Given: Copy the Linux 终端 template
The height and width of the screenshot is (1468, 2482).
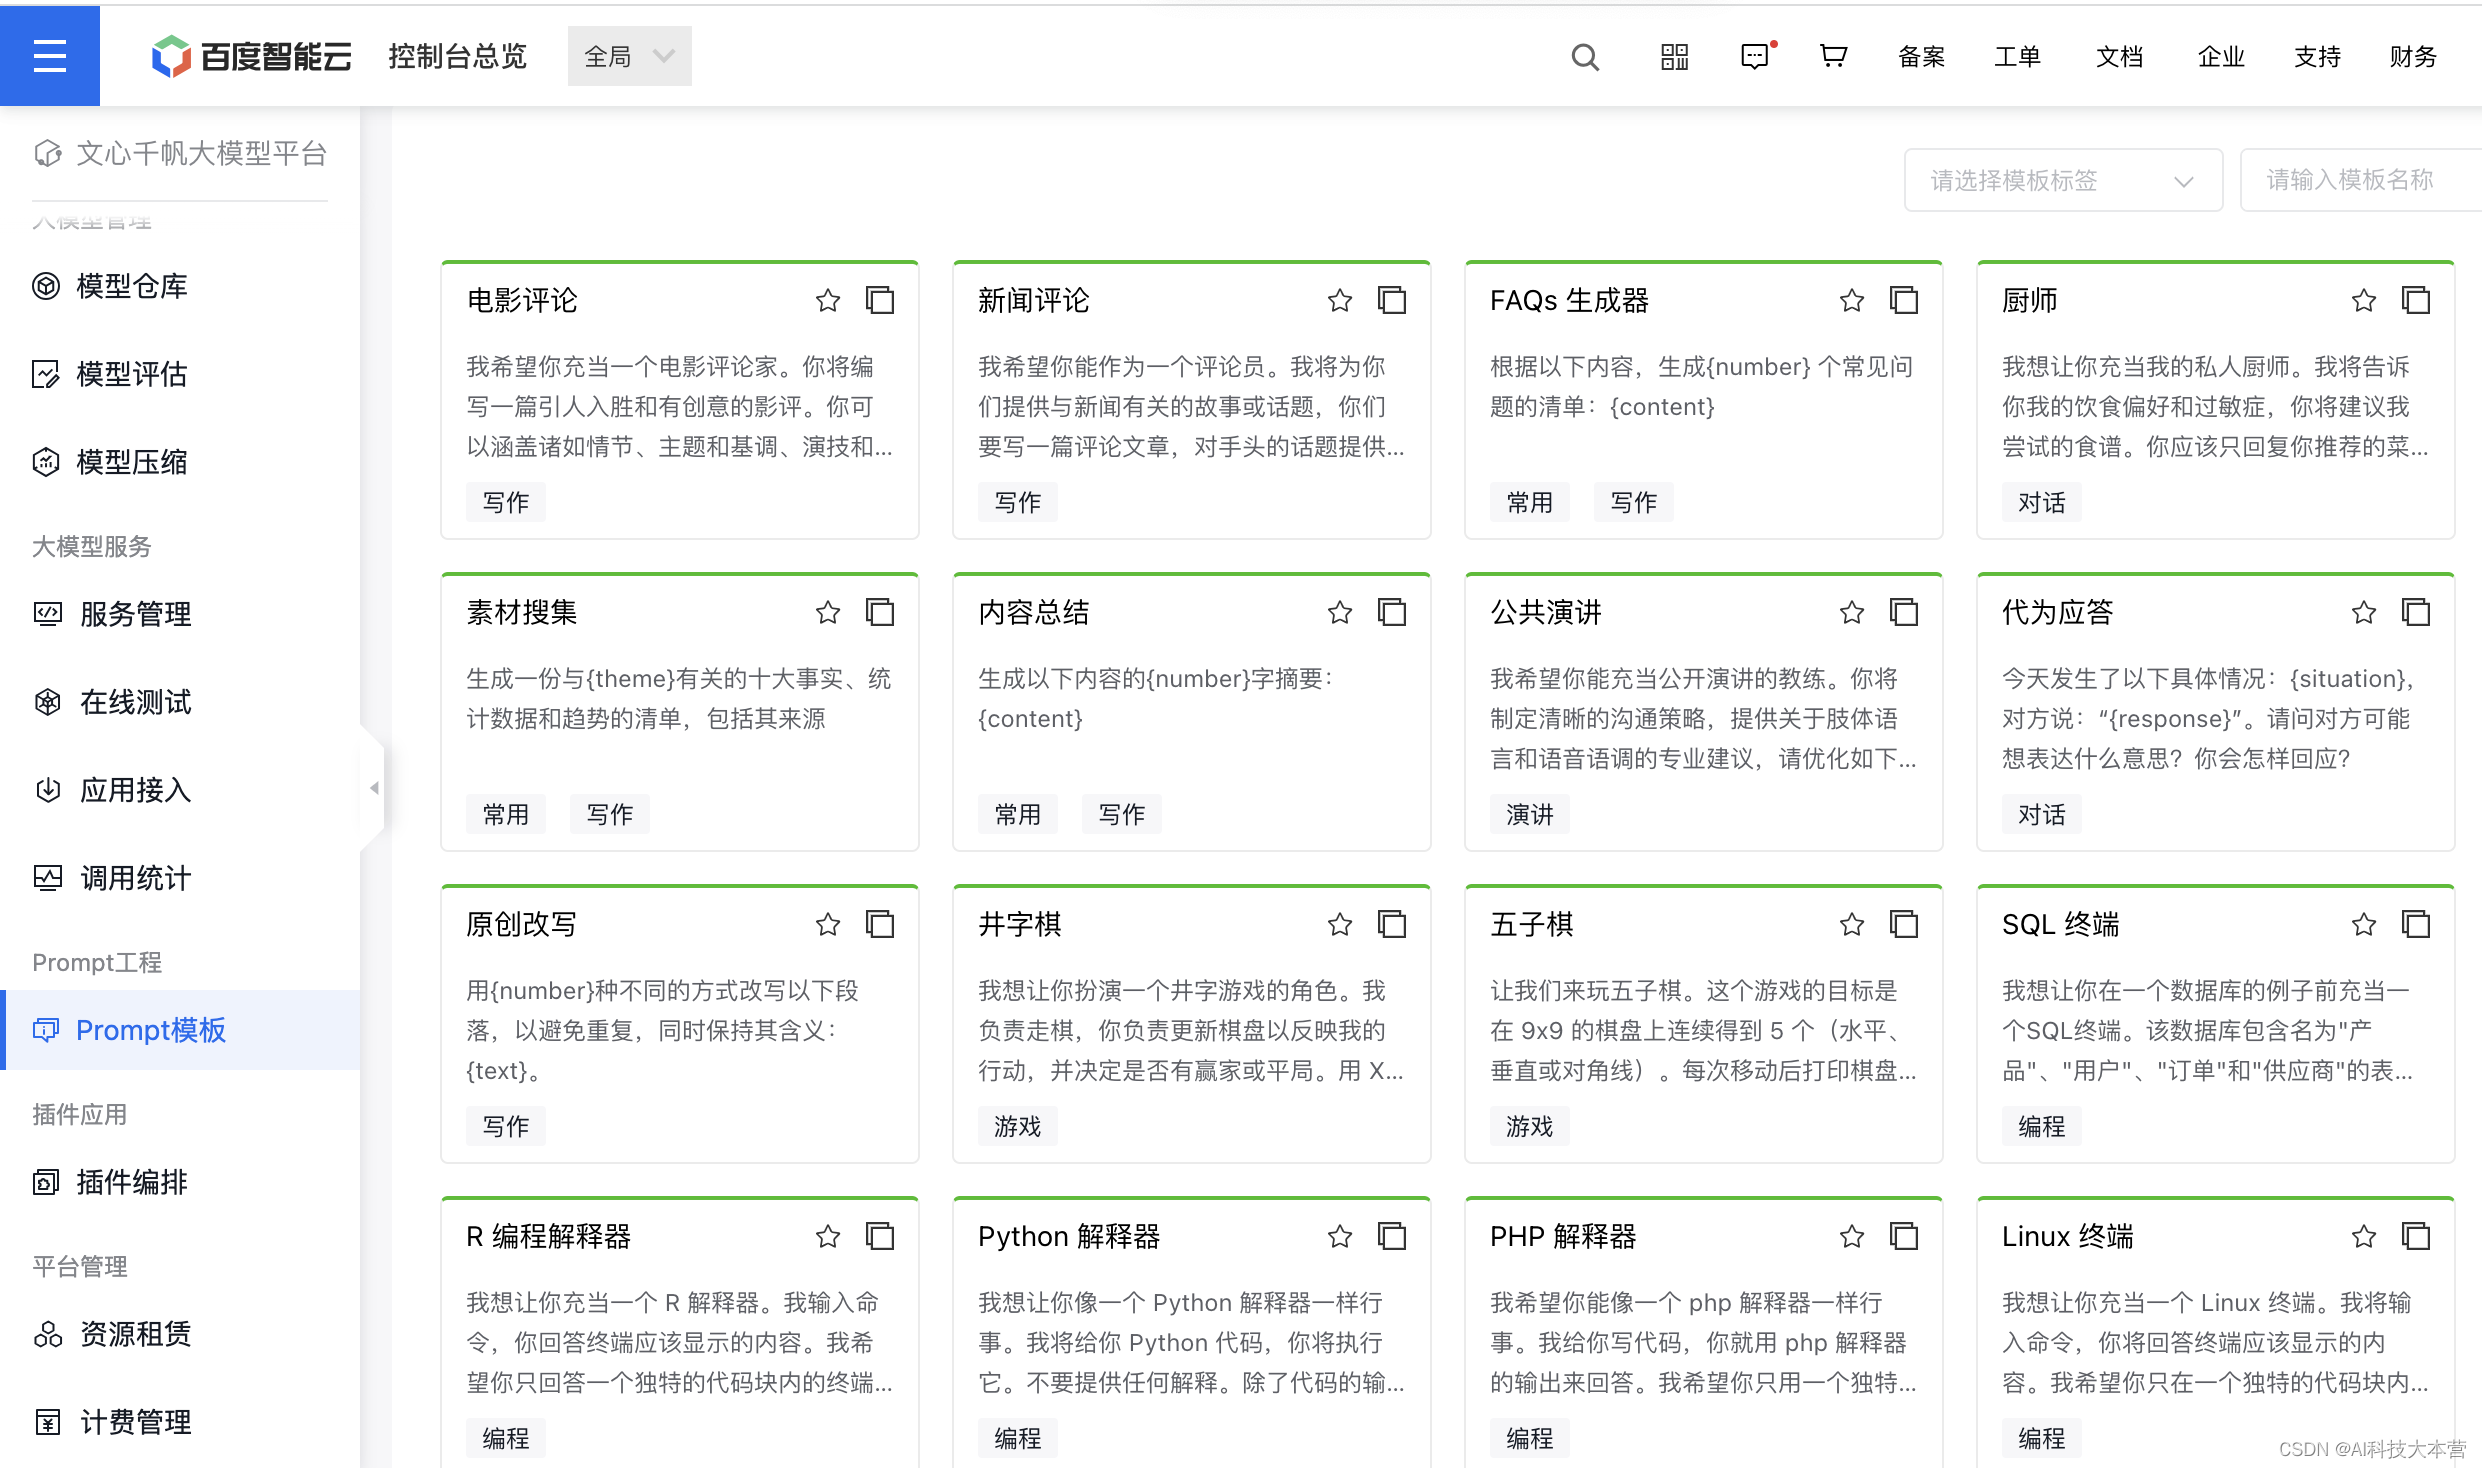Looking at the screenshot, I should tap(2416, 1236).
